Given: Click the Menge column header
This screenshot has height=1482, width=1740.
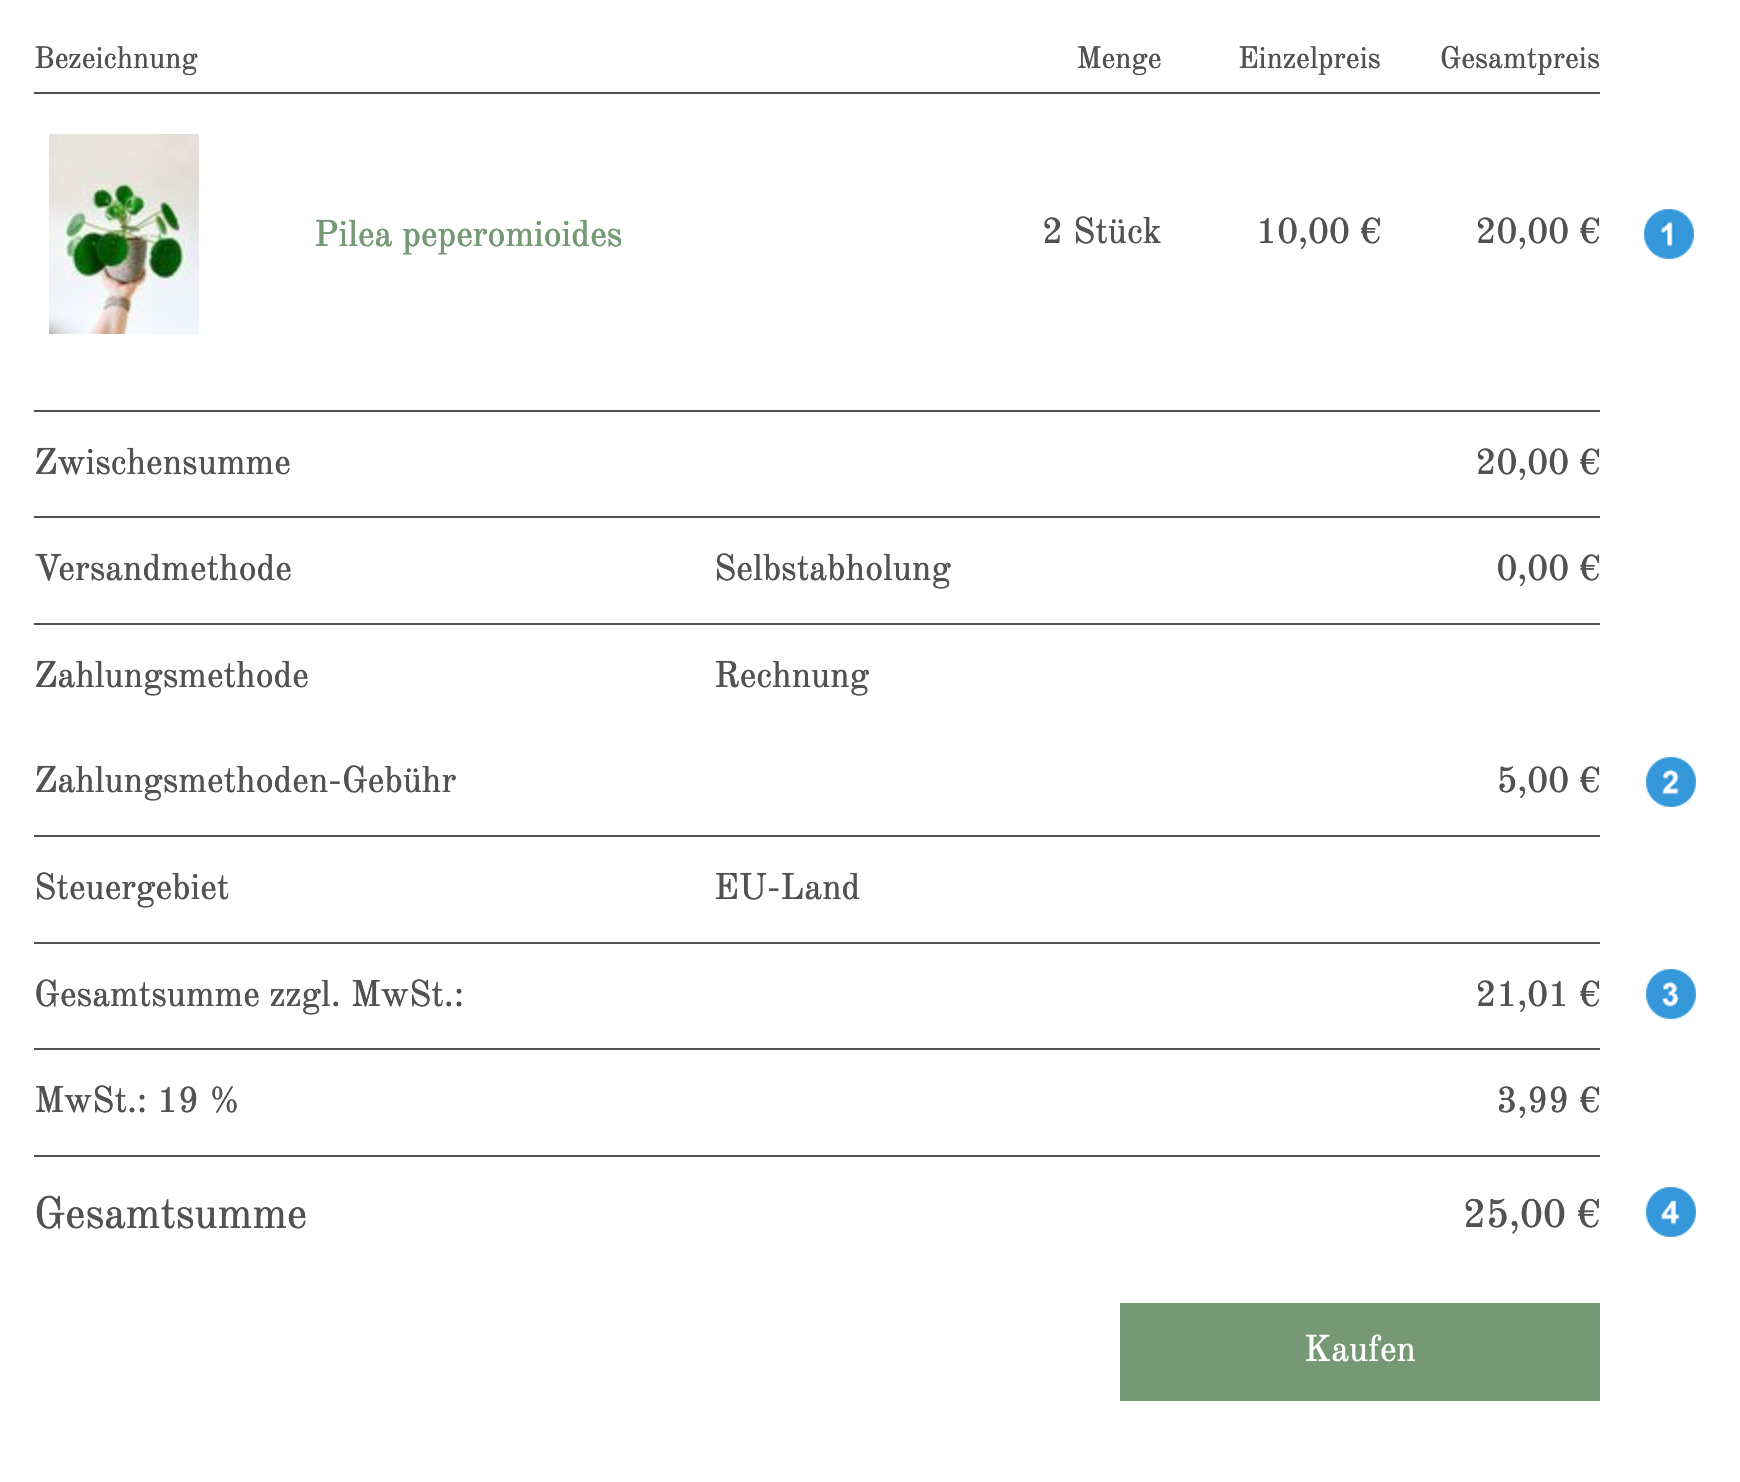Looking at the screenshot, I should 1119,58.
